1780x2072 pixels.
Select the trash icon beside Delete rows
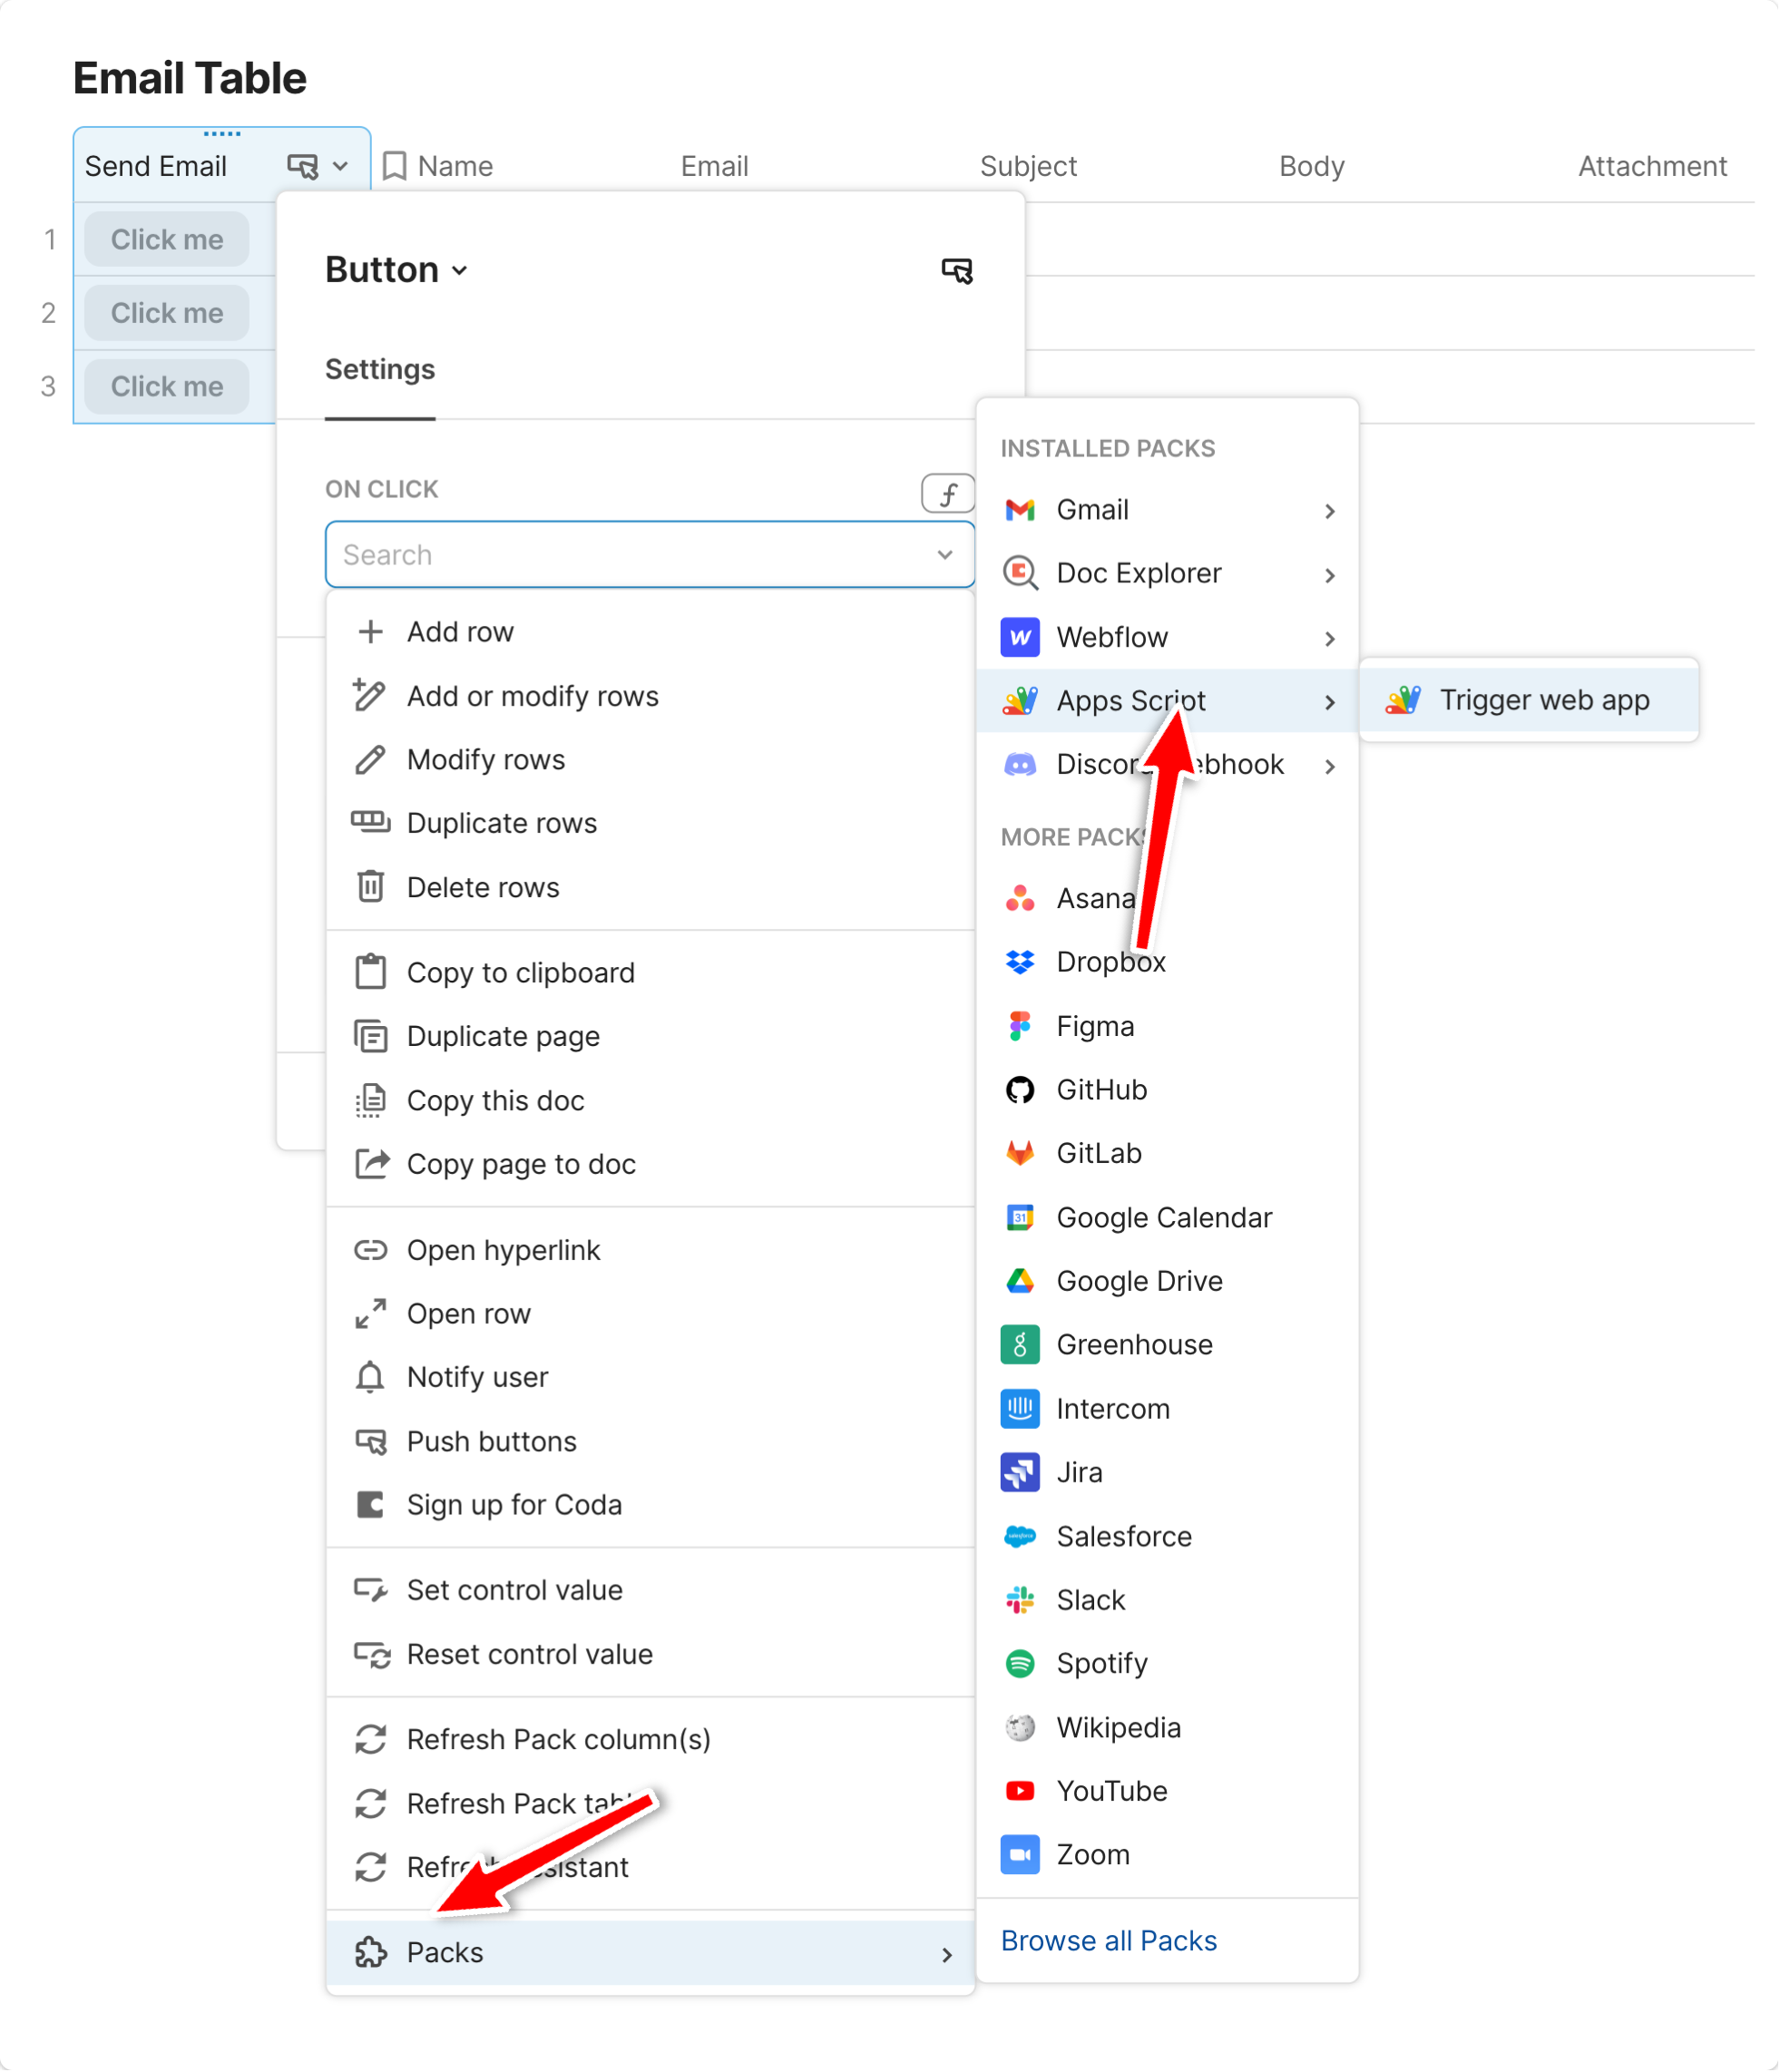click(371, 886)
